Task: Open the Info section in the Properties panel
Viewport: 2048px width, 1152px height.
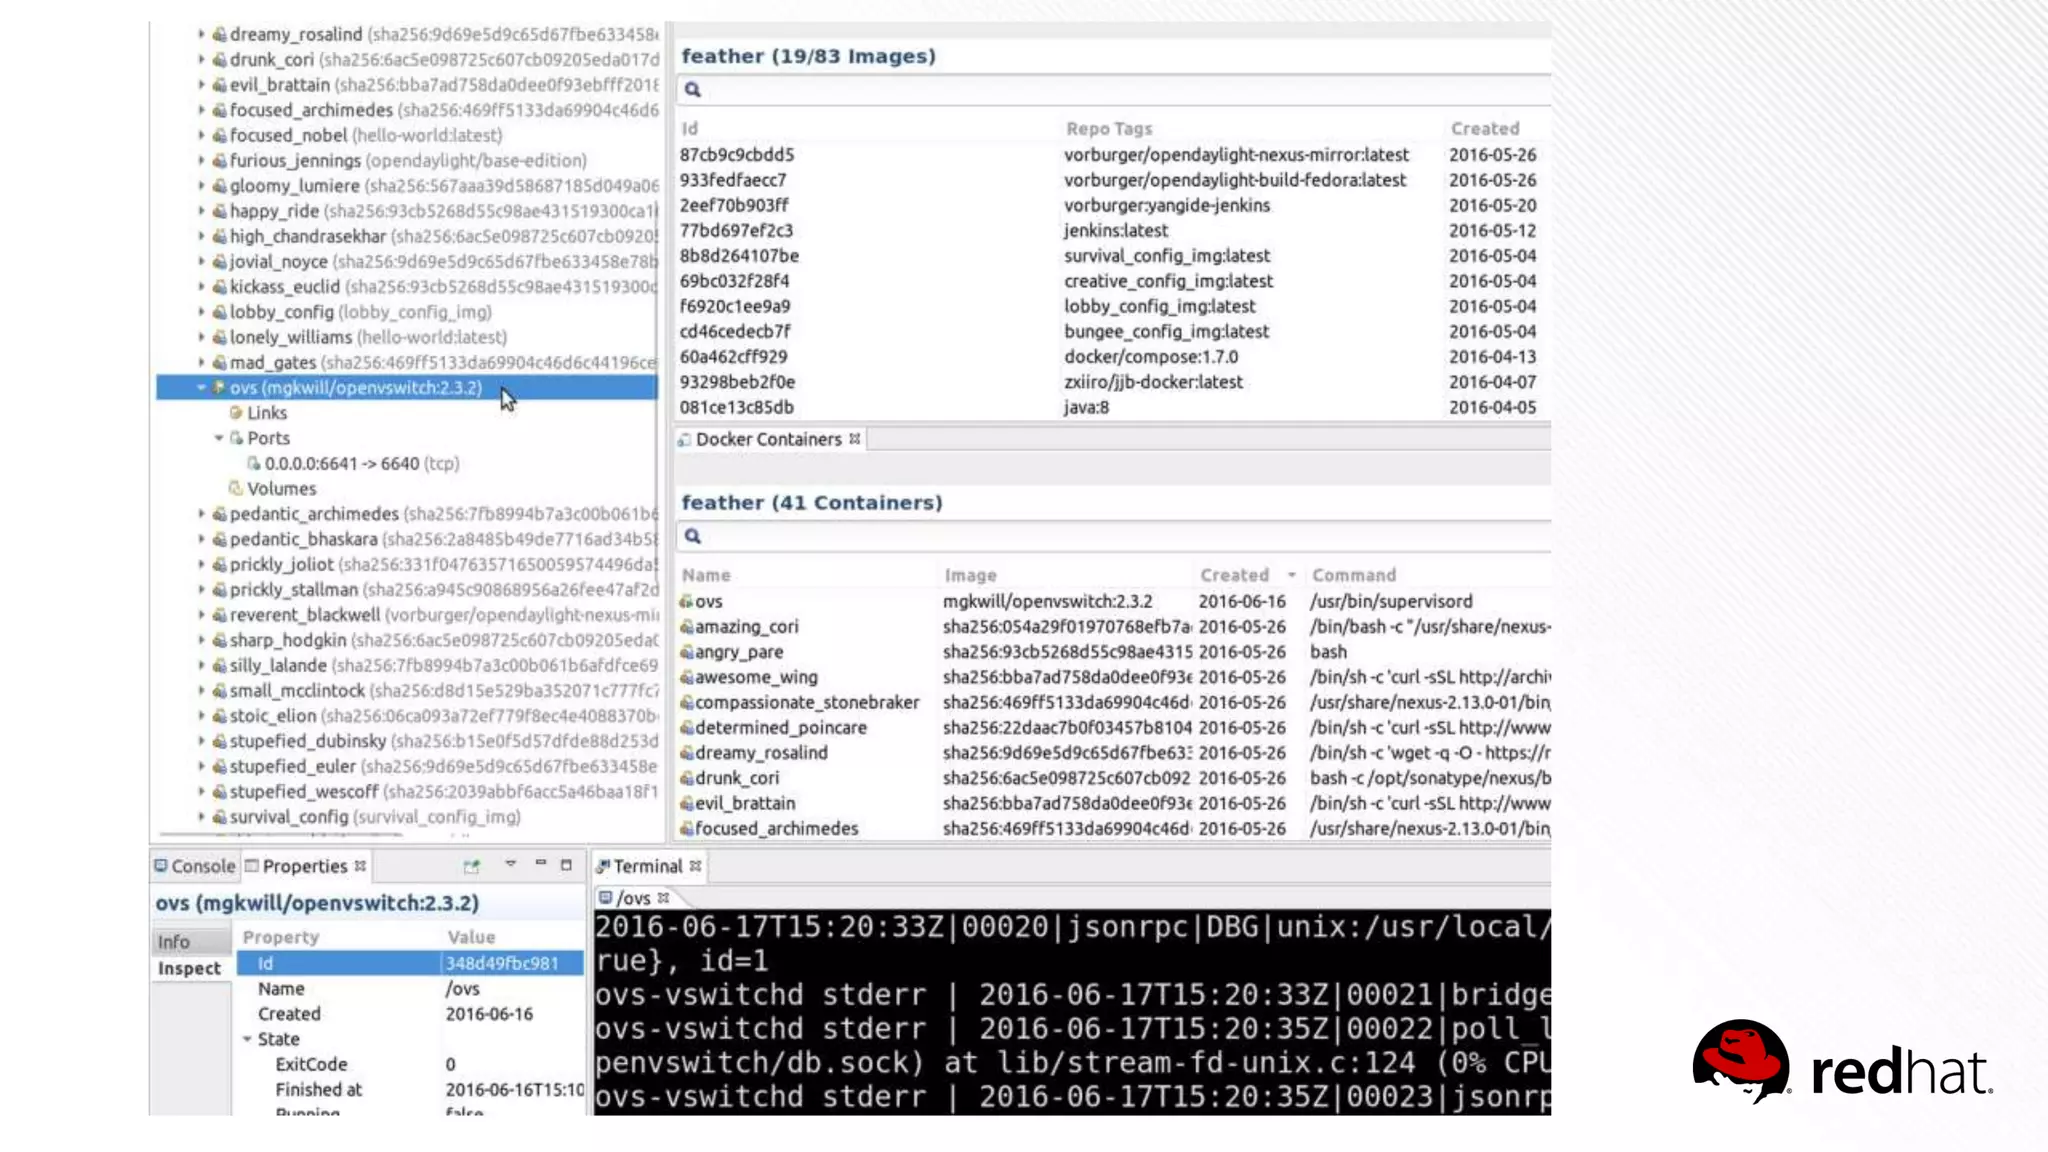Action: coord(174,942)
